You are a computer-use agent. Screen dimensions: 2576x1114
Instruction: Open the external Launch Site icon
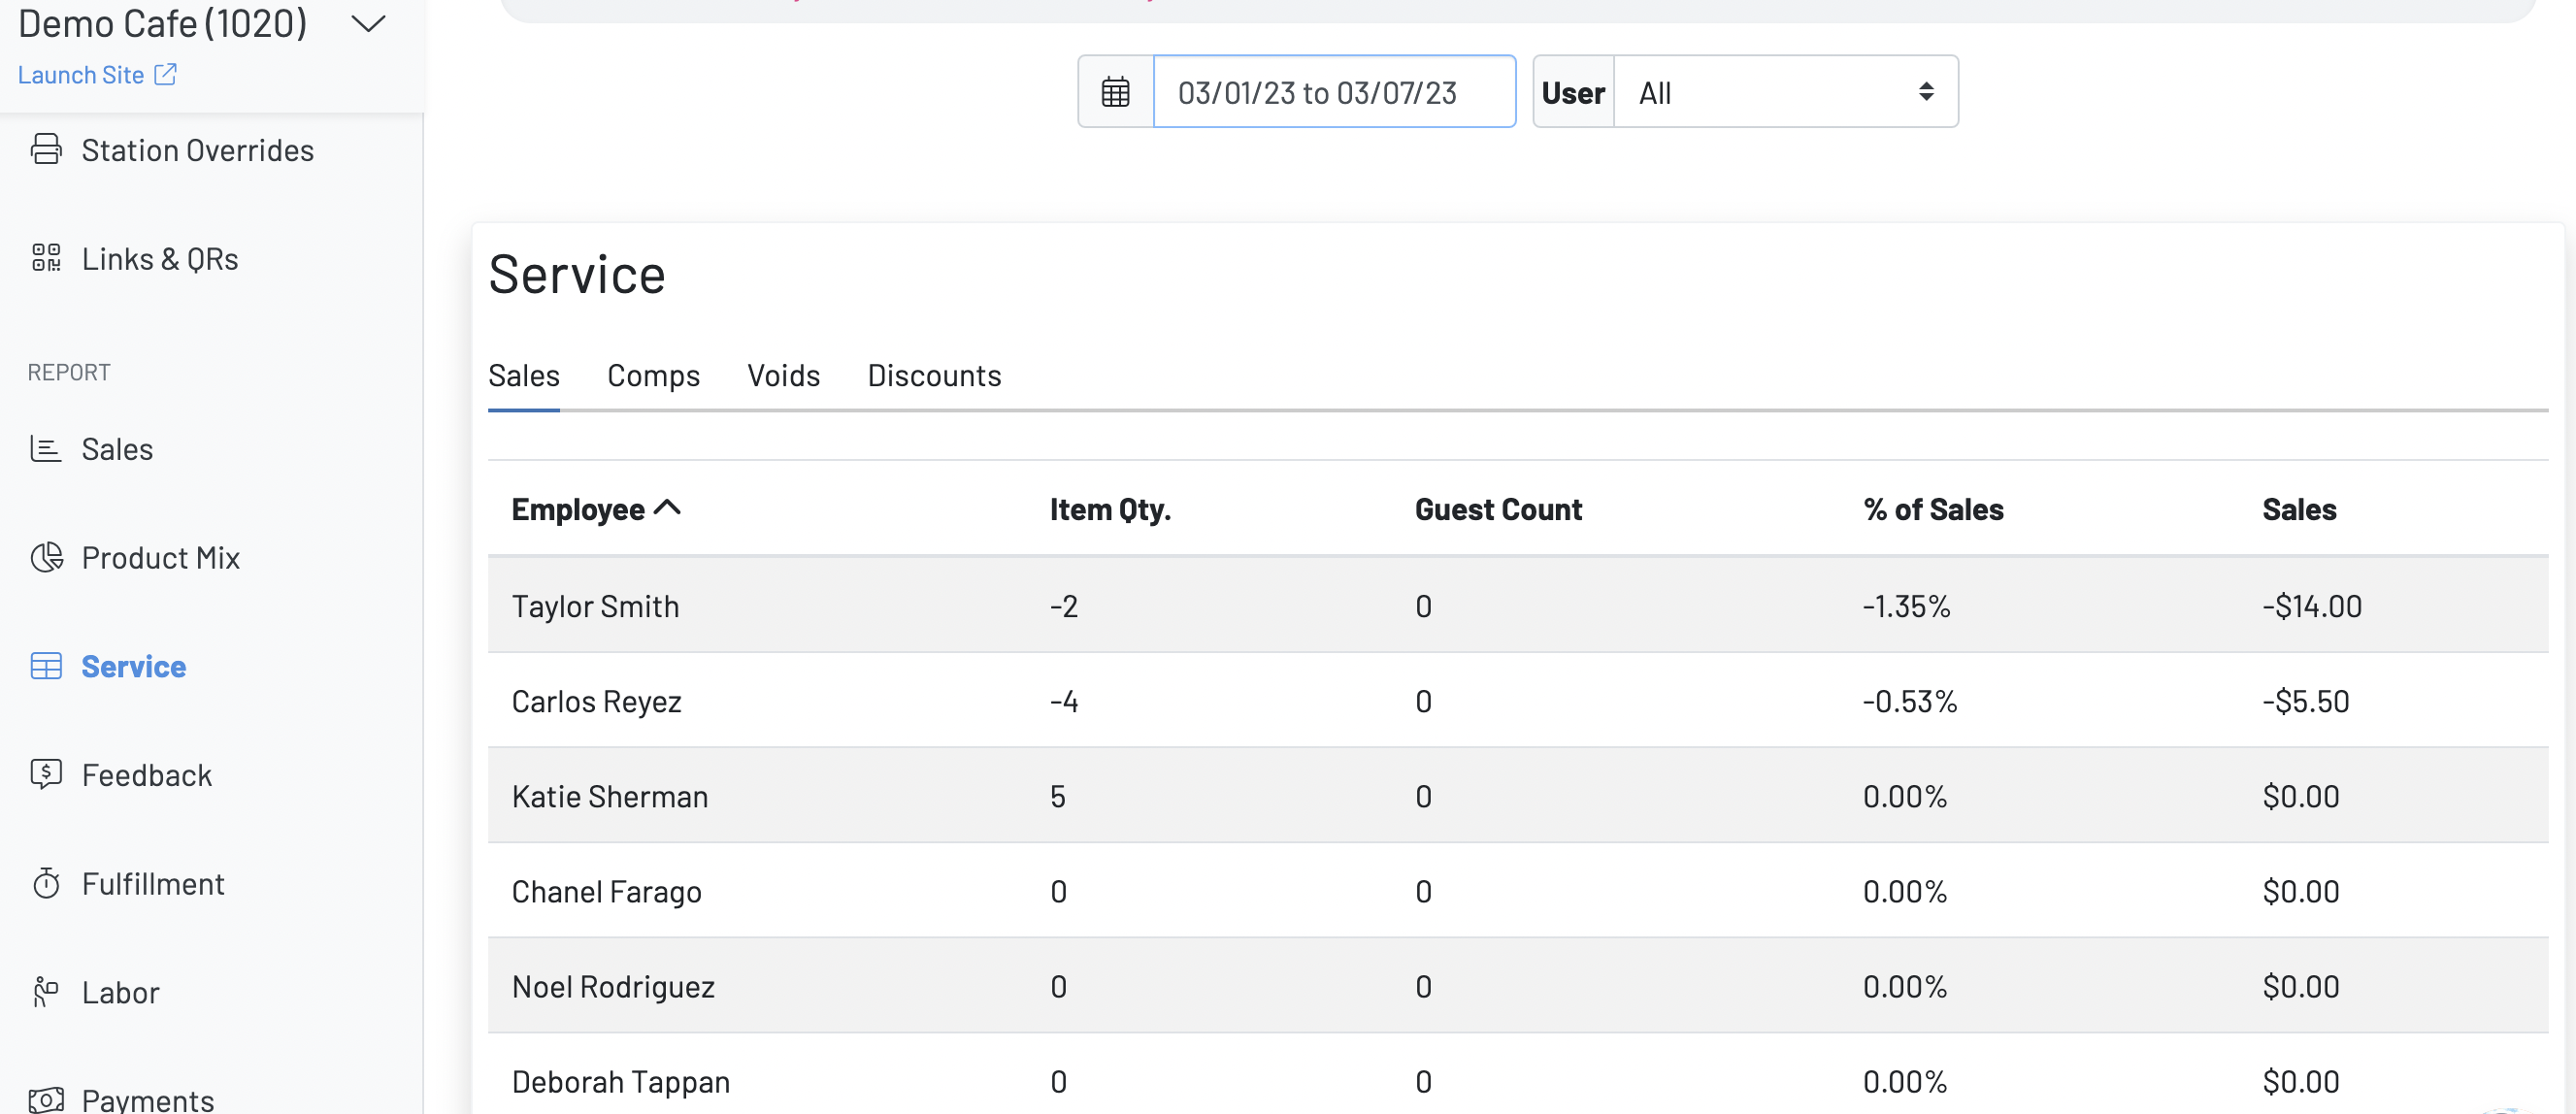tap(166, 75)
